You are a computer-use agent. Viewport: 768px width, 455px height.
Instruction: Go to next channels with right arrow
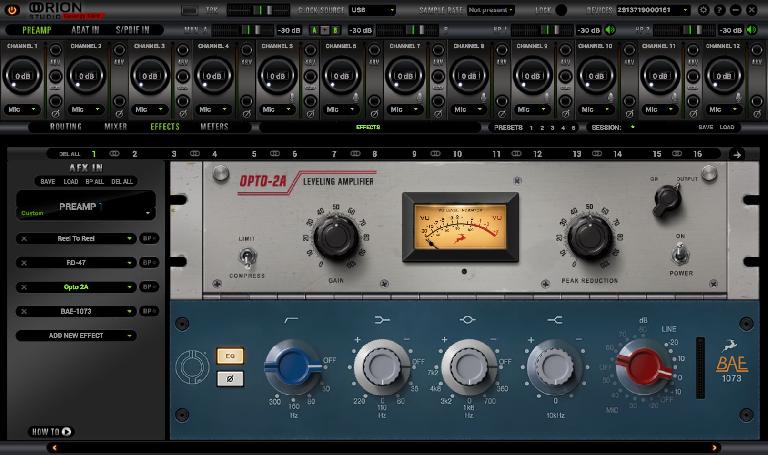(x=737, y=155)
